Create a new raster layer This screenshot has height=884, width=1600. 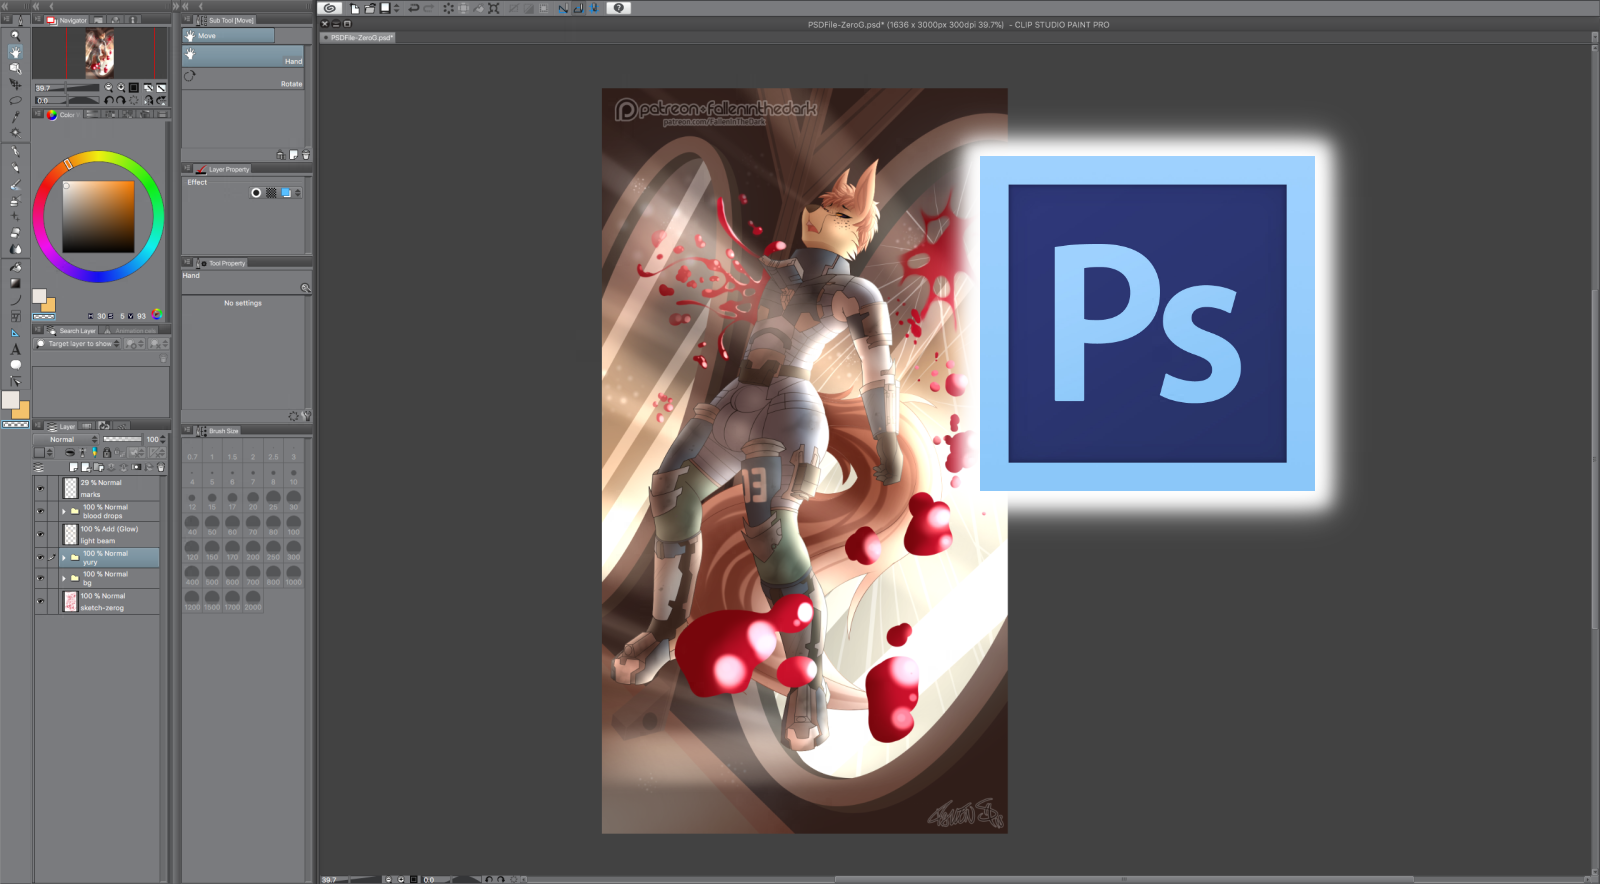point(73,467)
